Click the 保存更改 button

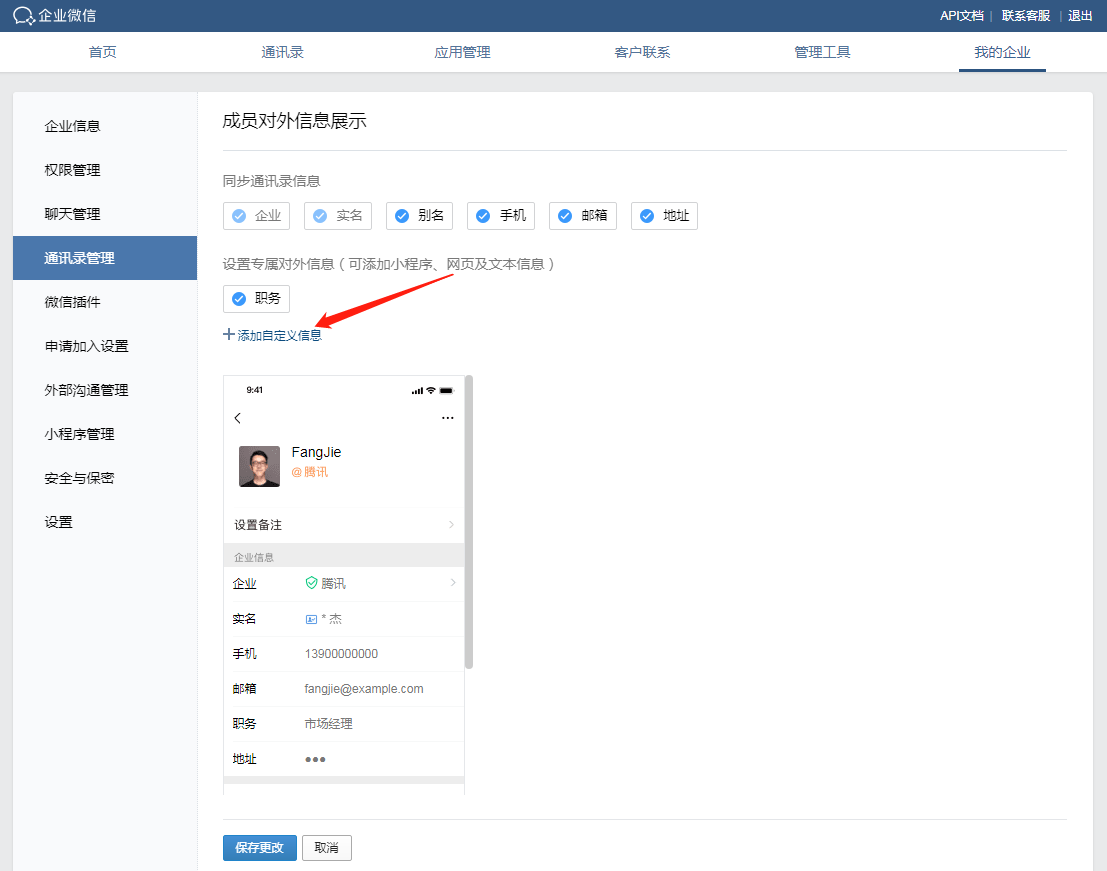pos(260,848)
